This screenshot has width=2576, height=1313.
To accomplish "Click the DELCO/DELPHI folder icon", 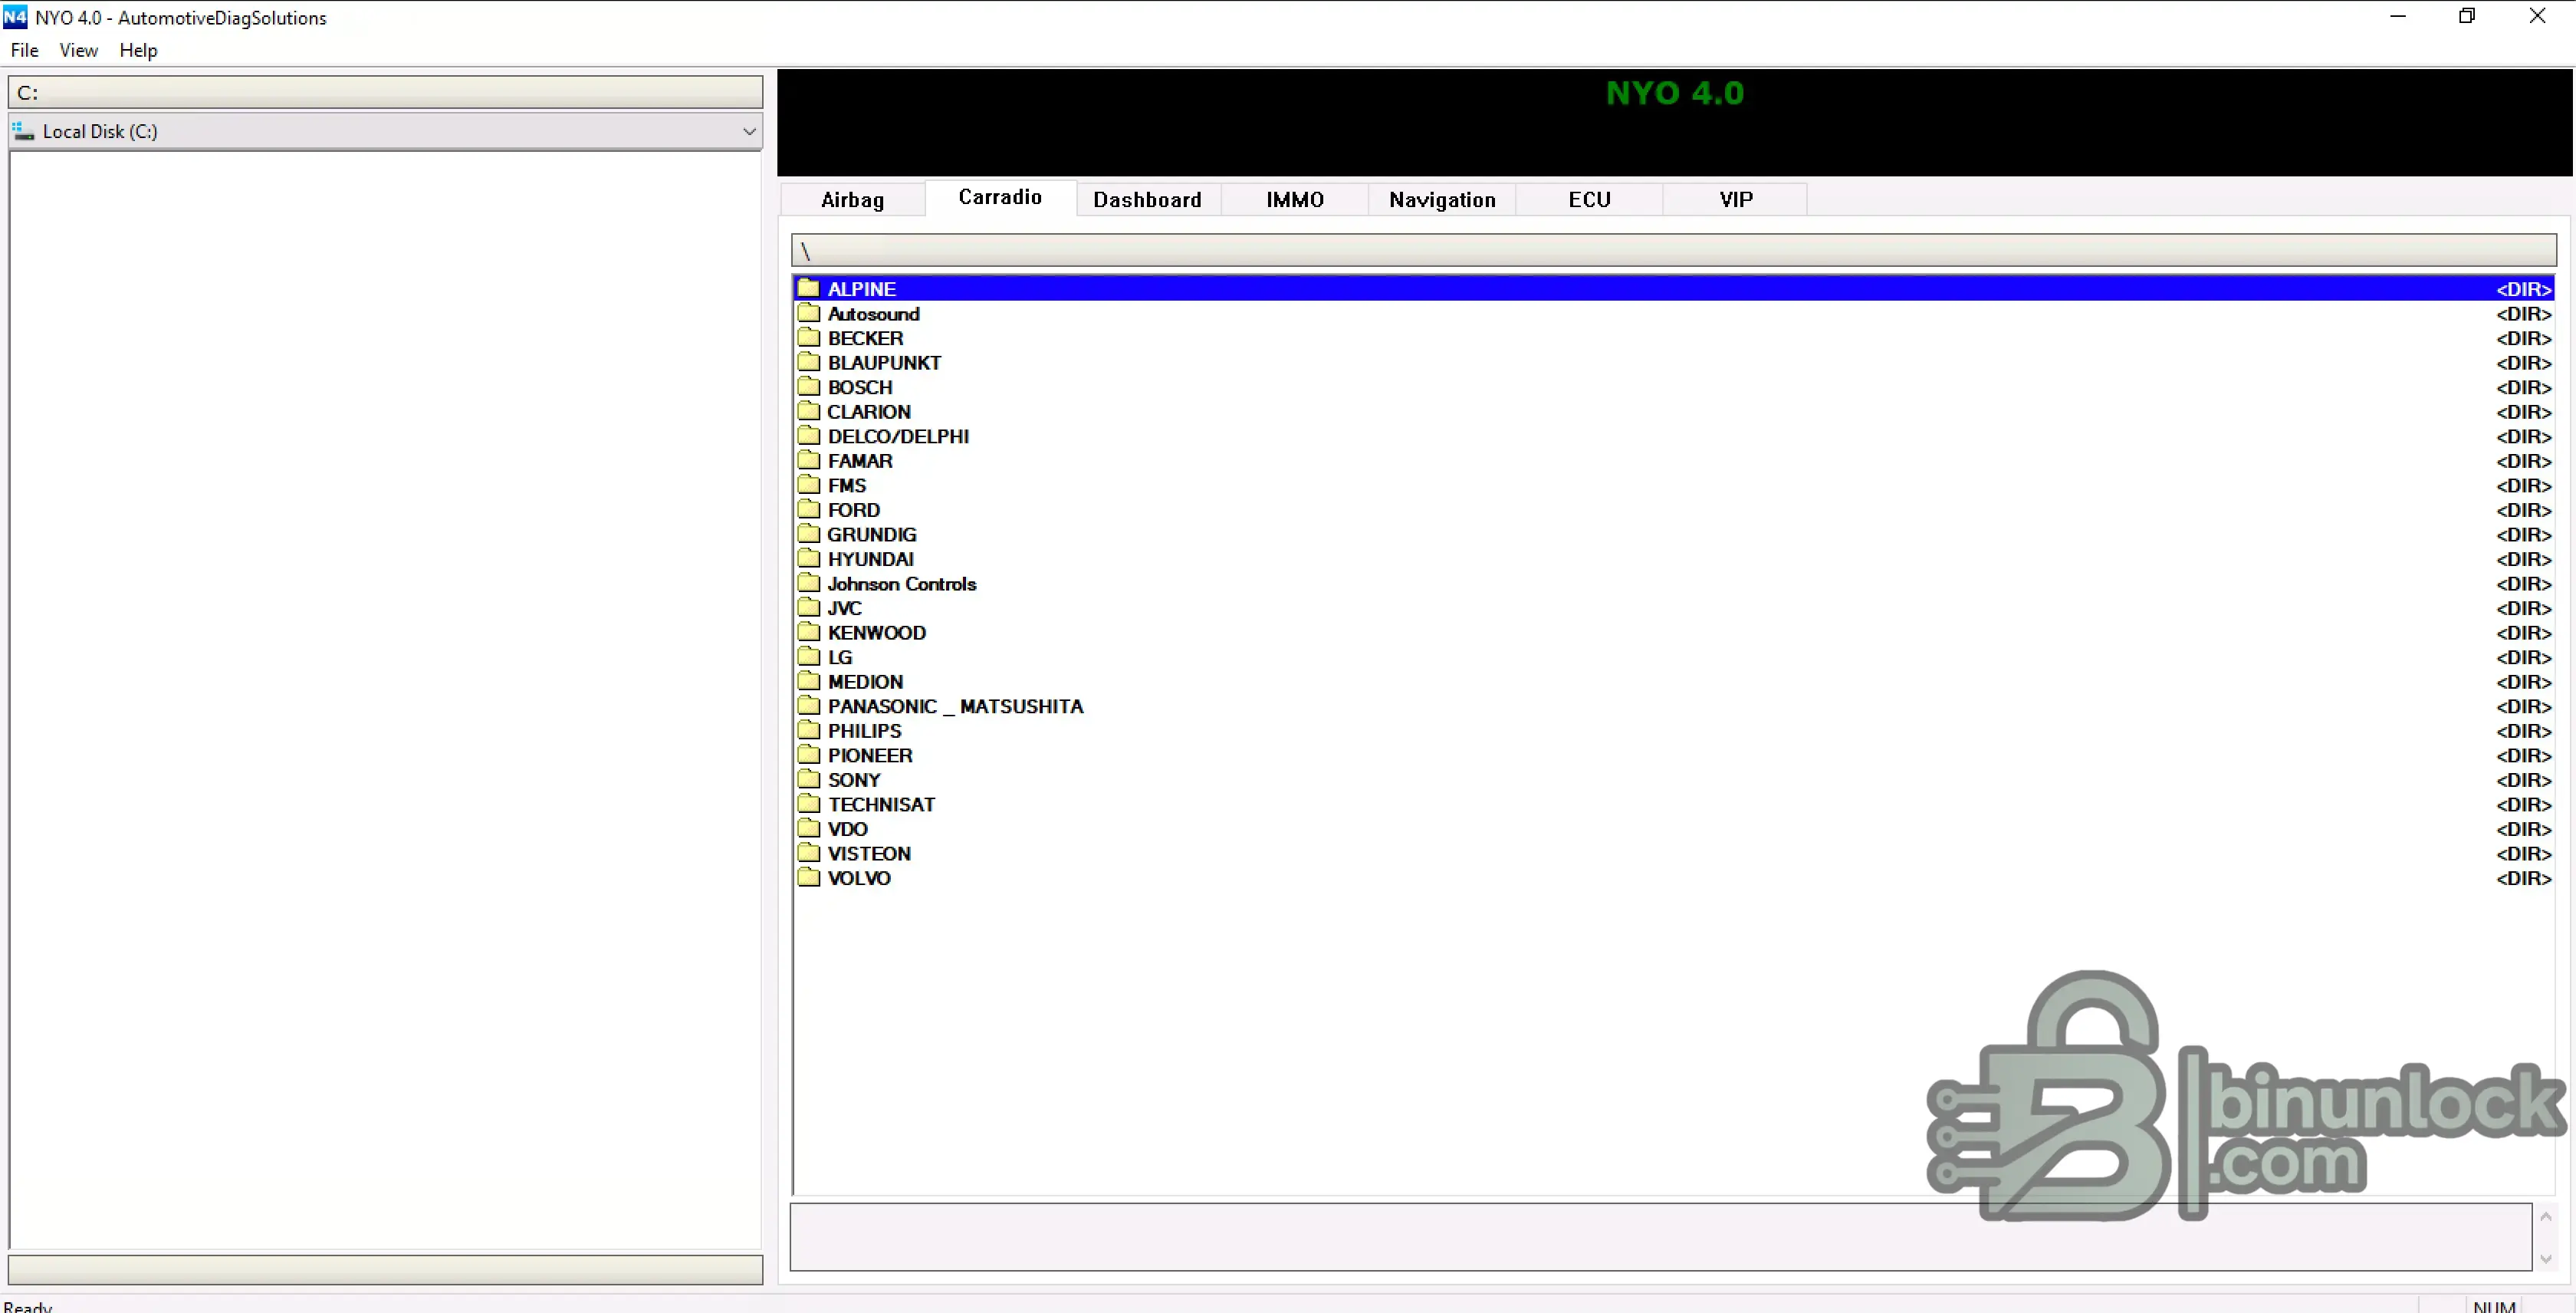I will pyautogui.click(x=808, y=435).
